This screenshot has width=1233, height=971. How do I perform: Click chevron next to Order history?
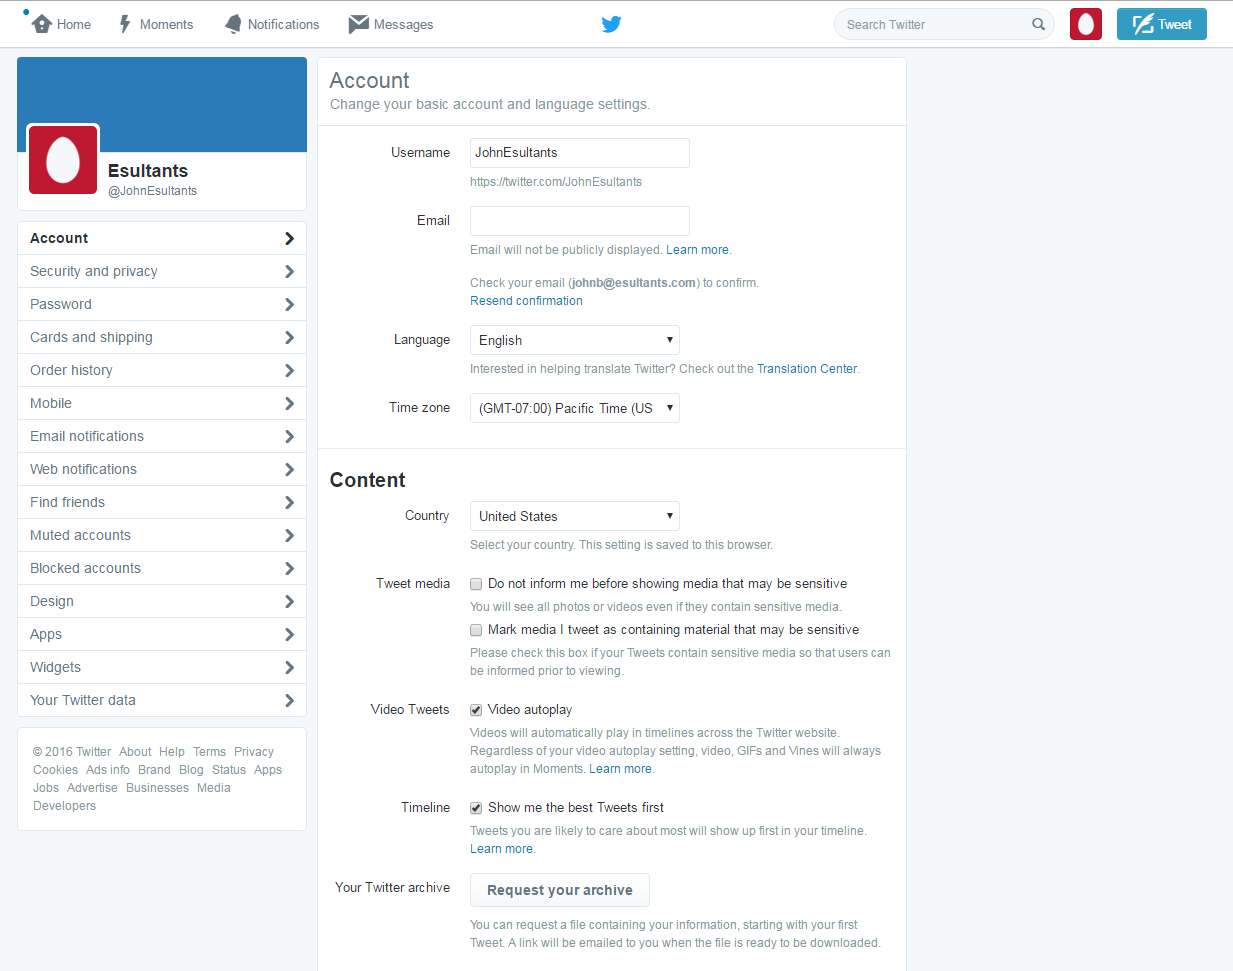(x=289, y=370)
